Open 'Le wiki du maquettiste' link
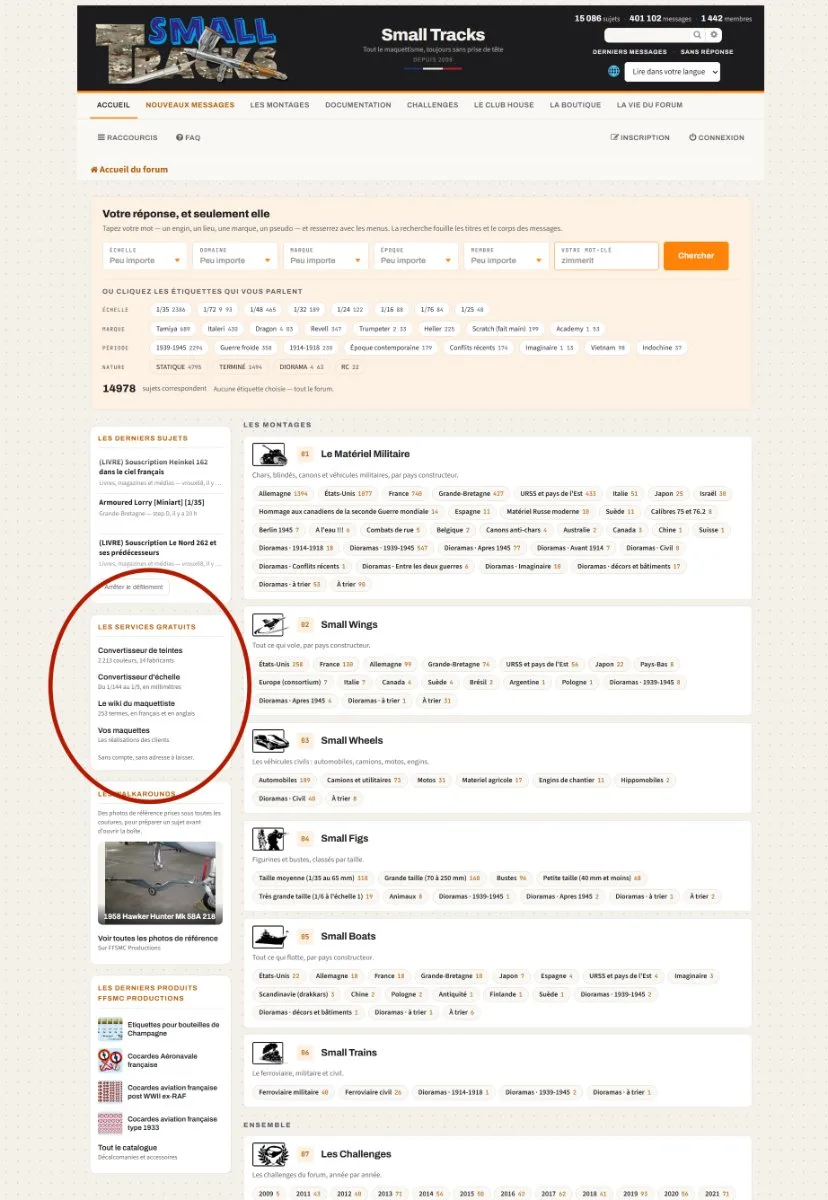828x1200 pixels. coord(136,704)
